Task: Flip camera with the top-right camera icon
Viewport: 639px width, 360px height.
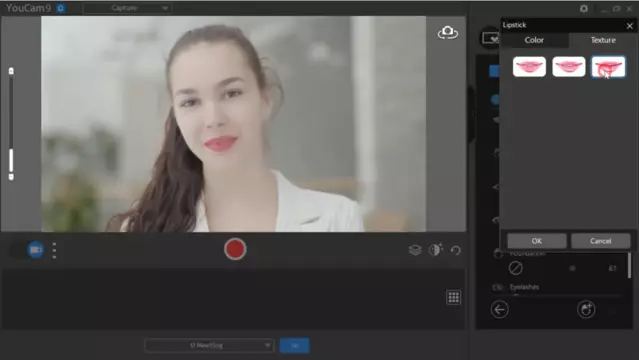Action: pyautogui.click(x=447, y=32)
